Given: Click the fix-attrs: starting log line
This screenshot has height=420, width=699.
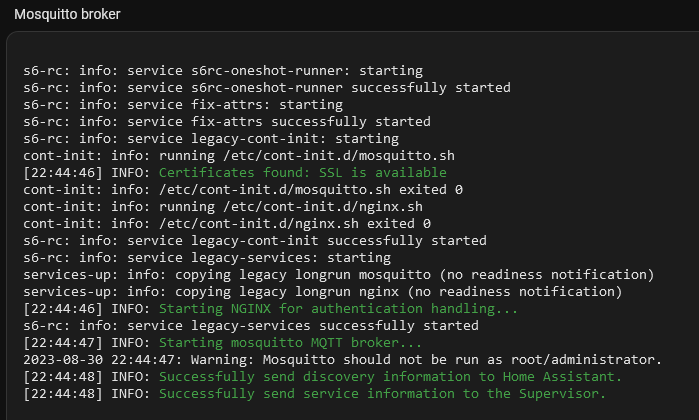Looking at the screenshot, I should (183, 105).
